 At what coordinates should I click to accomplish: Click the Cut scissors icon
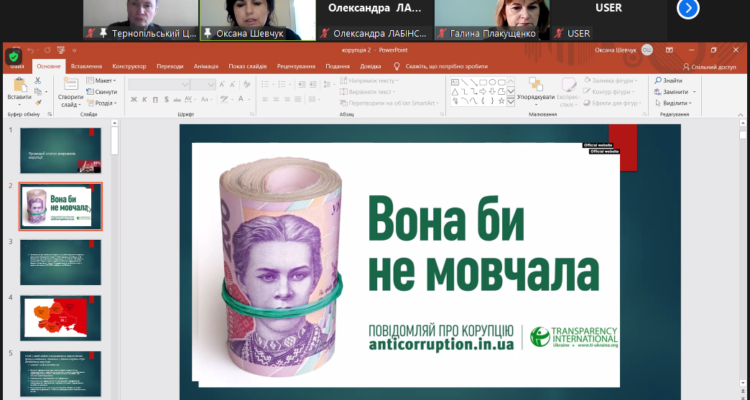click(x=38, y=81)
